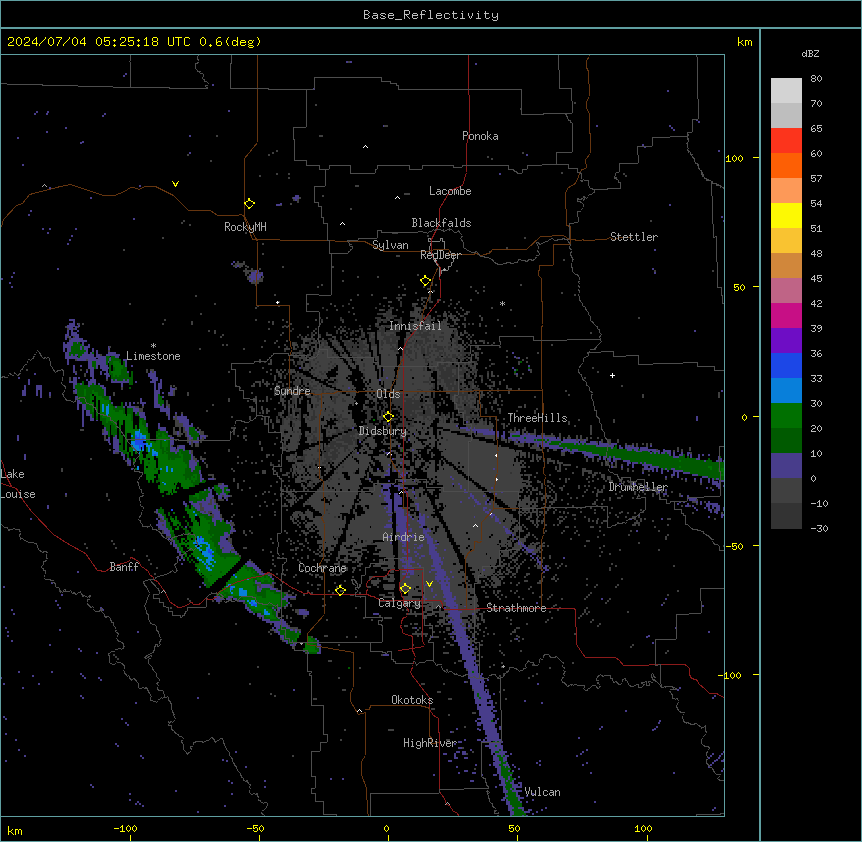Select the ThreeHills label

click(538, 418)
